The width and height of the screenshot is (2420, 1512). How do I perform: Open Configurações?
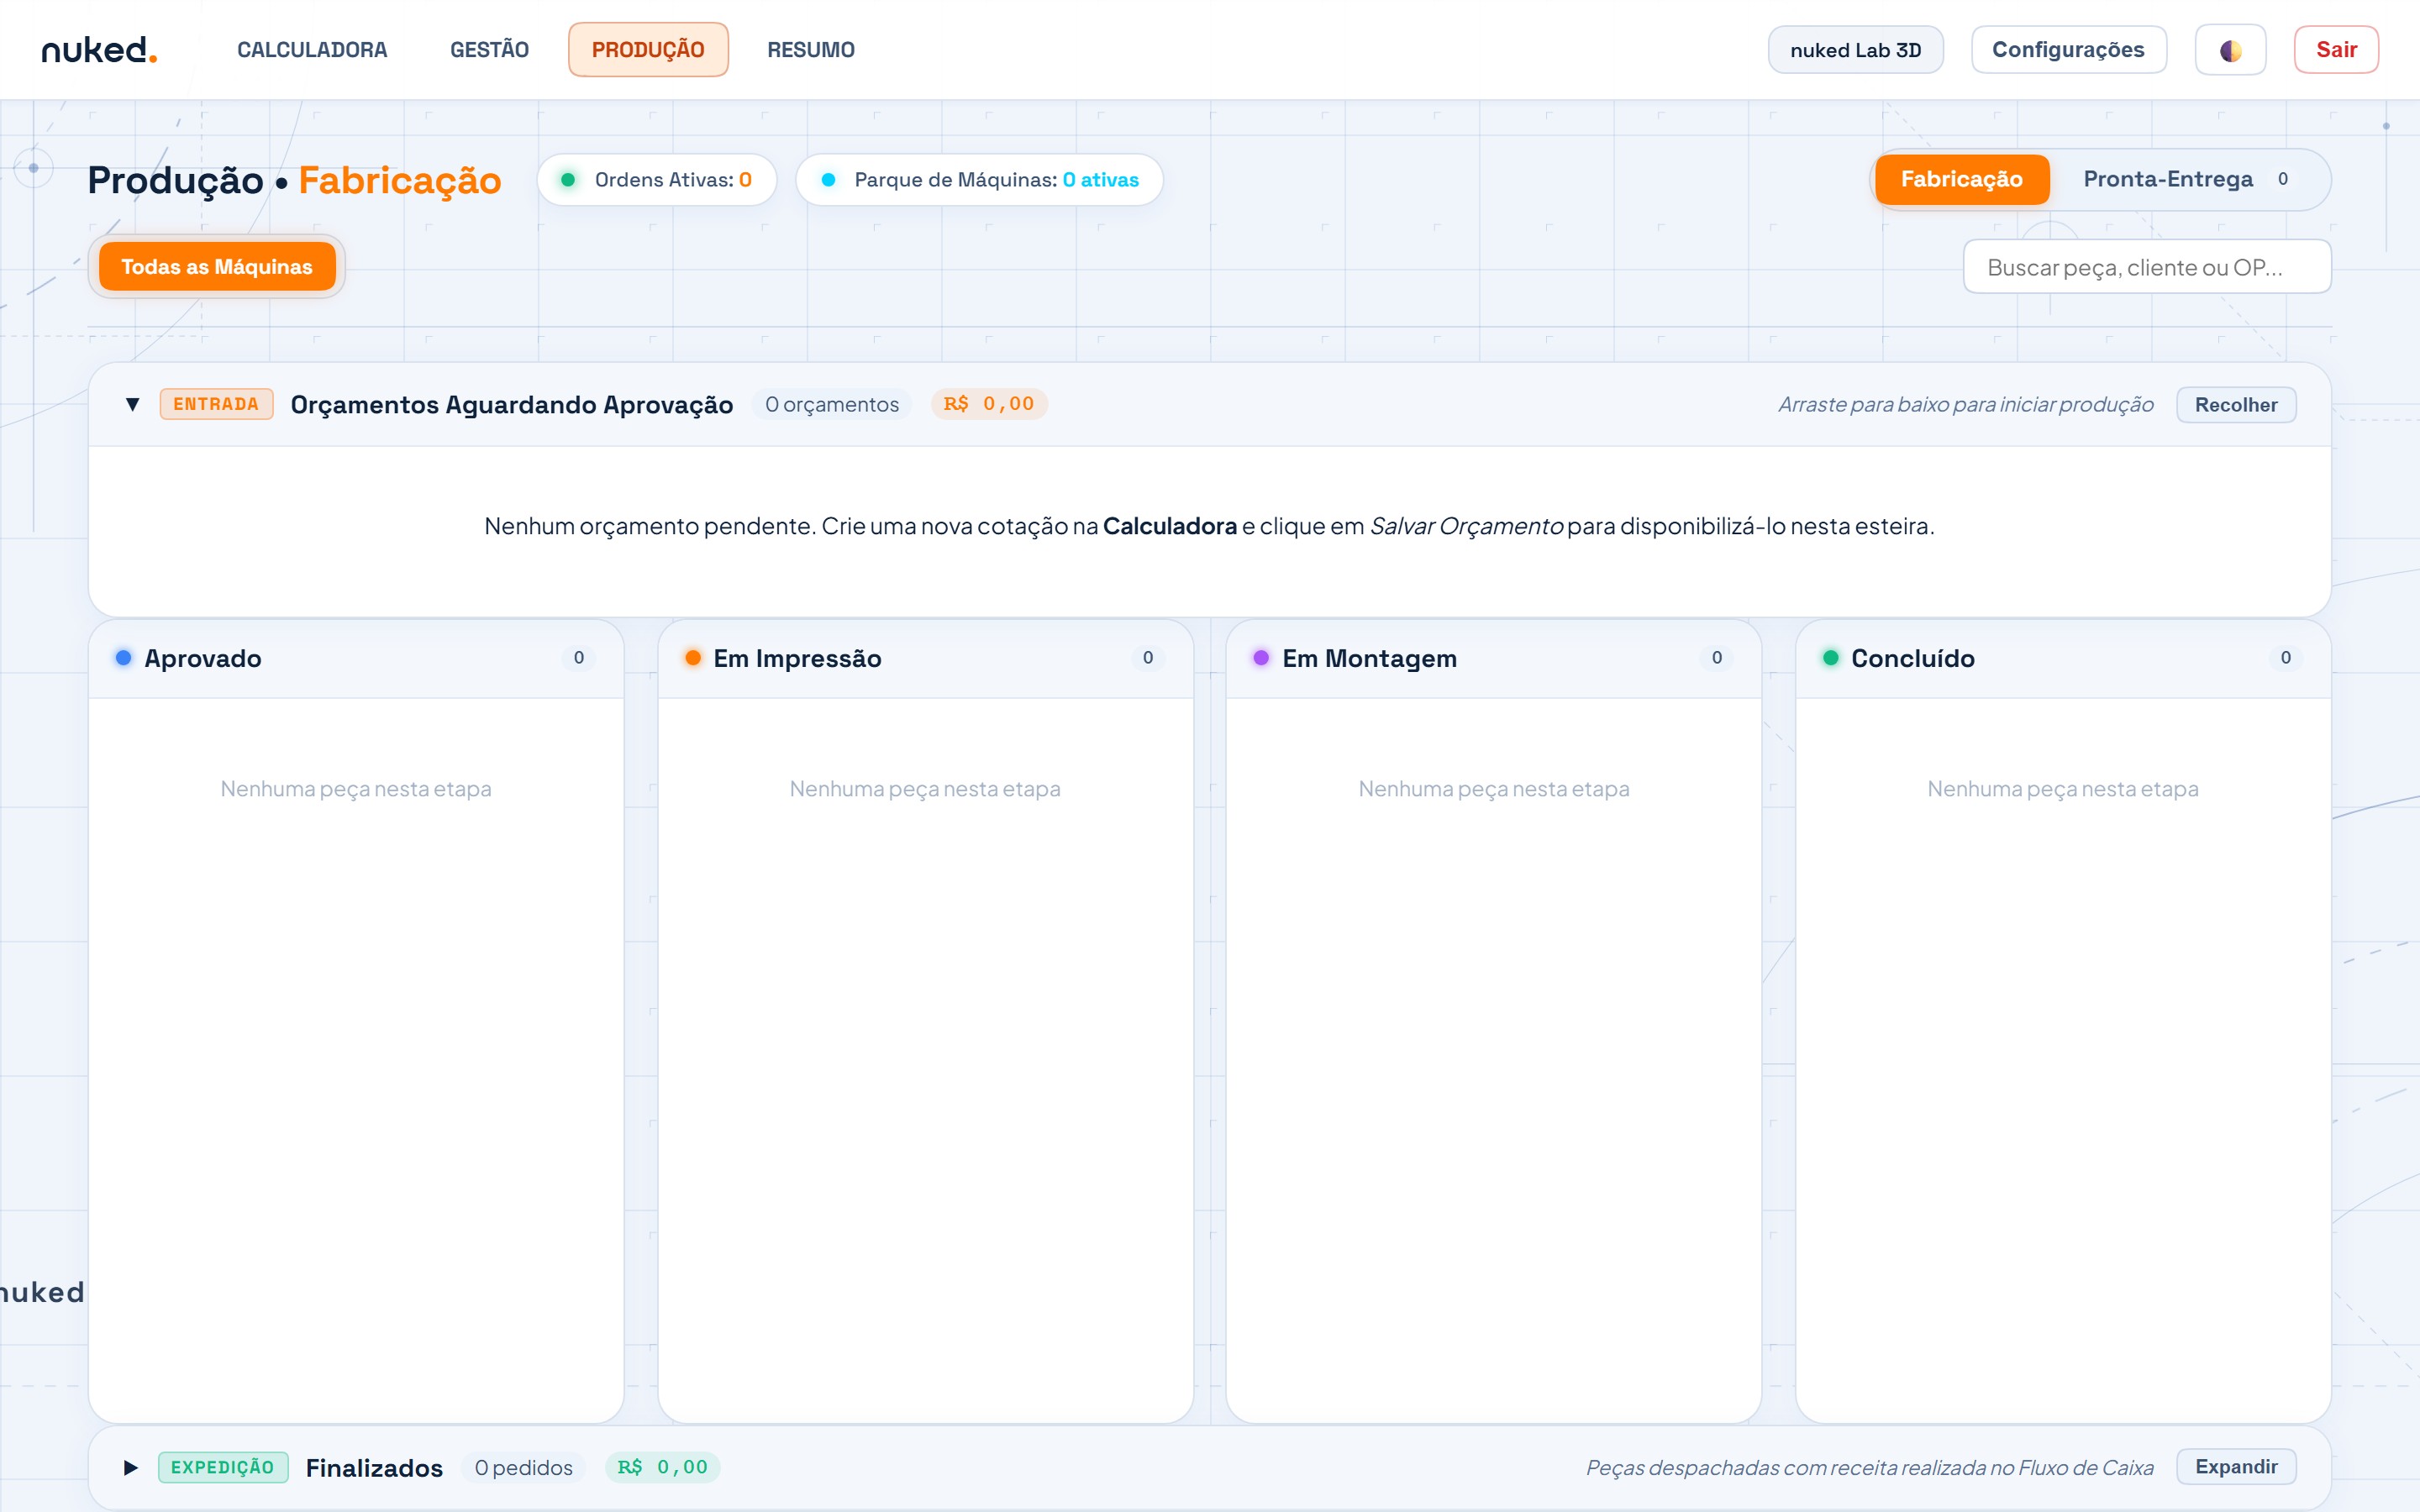click(2068, 50)
